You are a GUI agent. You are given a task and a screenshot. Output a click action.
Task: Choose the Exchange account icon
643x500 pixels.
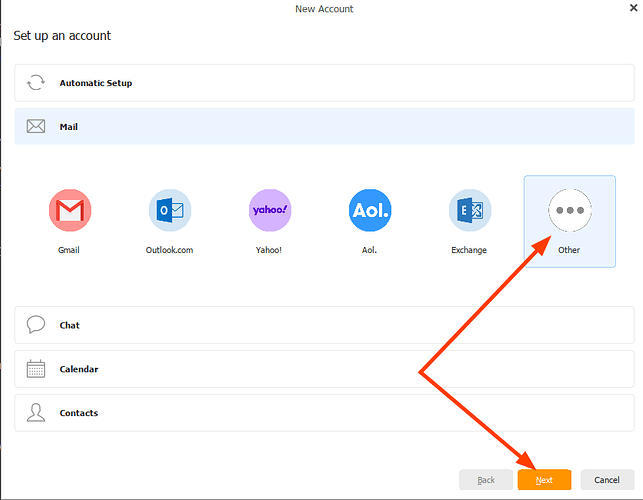tap(469, 210)
